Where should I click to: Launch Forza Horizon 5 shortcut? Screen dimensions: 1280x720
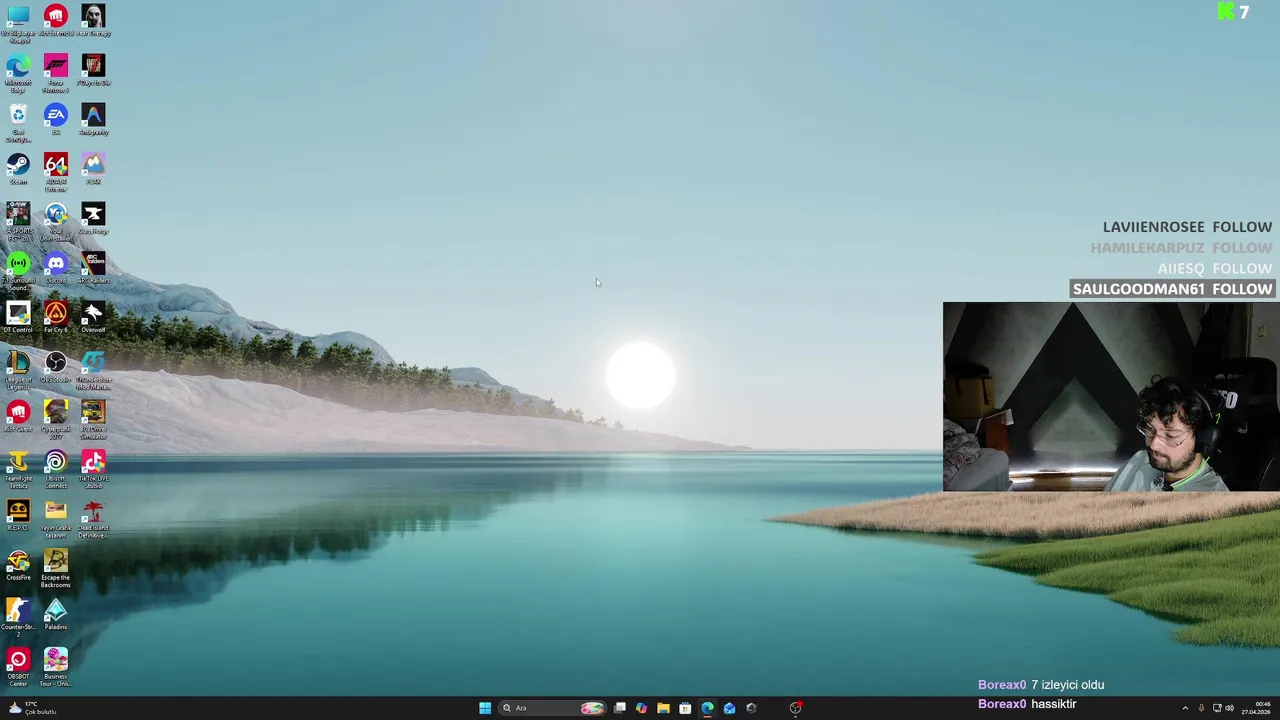pyautogui.click(x=55, y=73)
